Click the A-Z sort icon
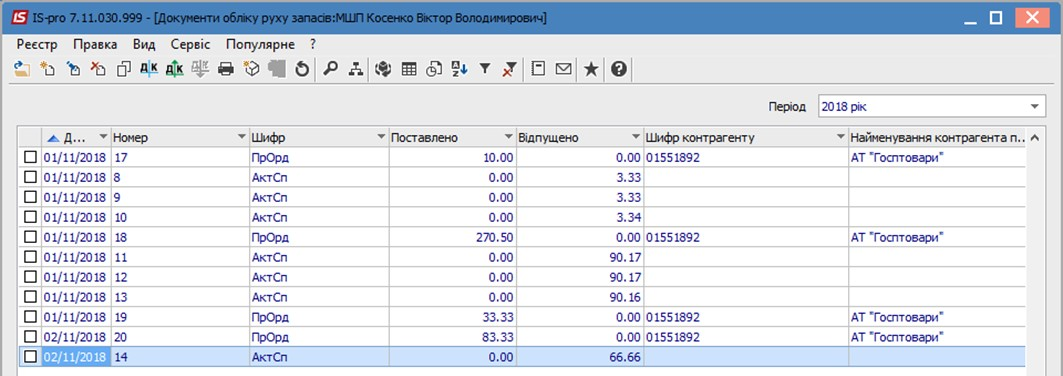The width and height of the screenshot is (1063, 376). tap(460, 69)
